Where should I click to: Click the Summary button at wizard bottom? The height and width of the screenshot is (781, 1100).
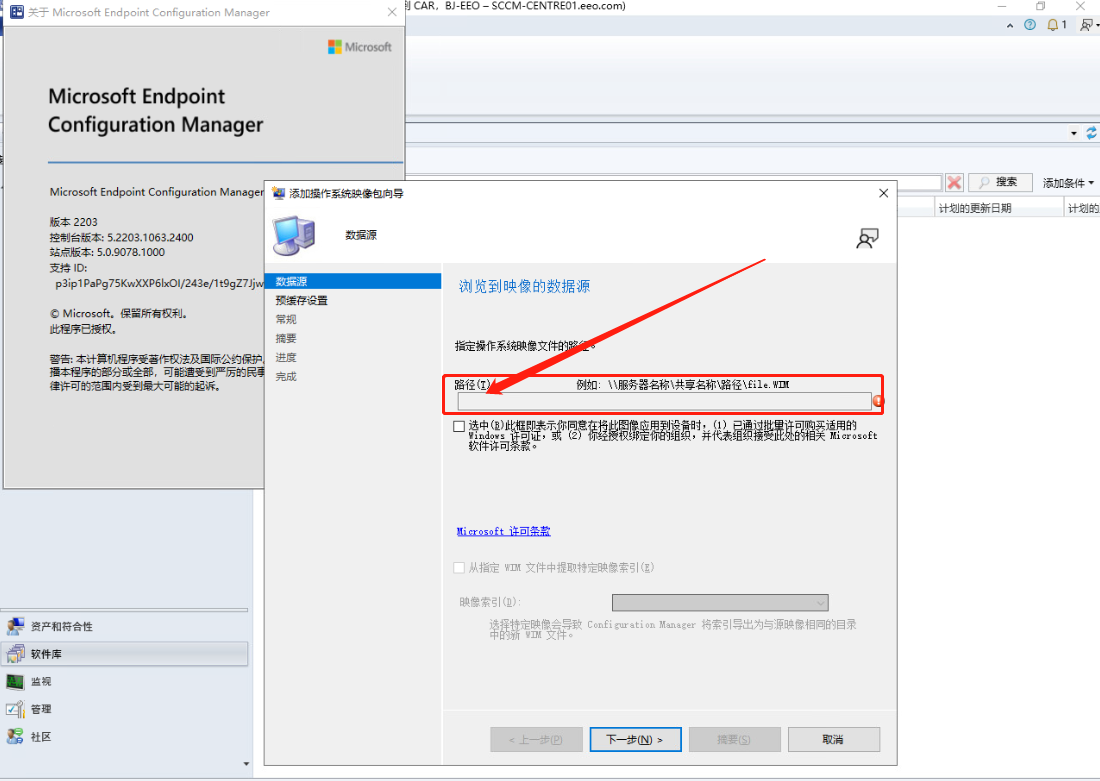[735, 740]
